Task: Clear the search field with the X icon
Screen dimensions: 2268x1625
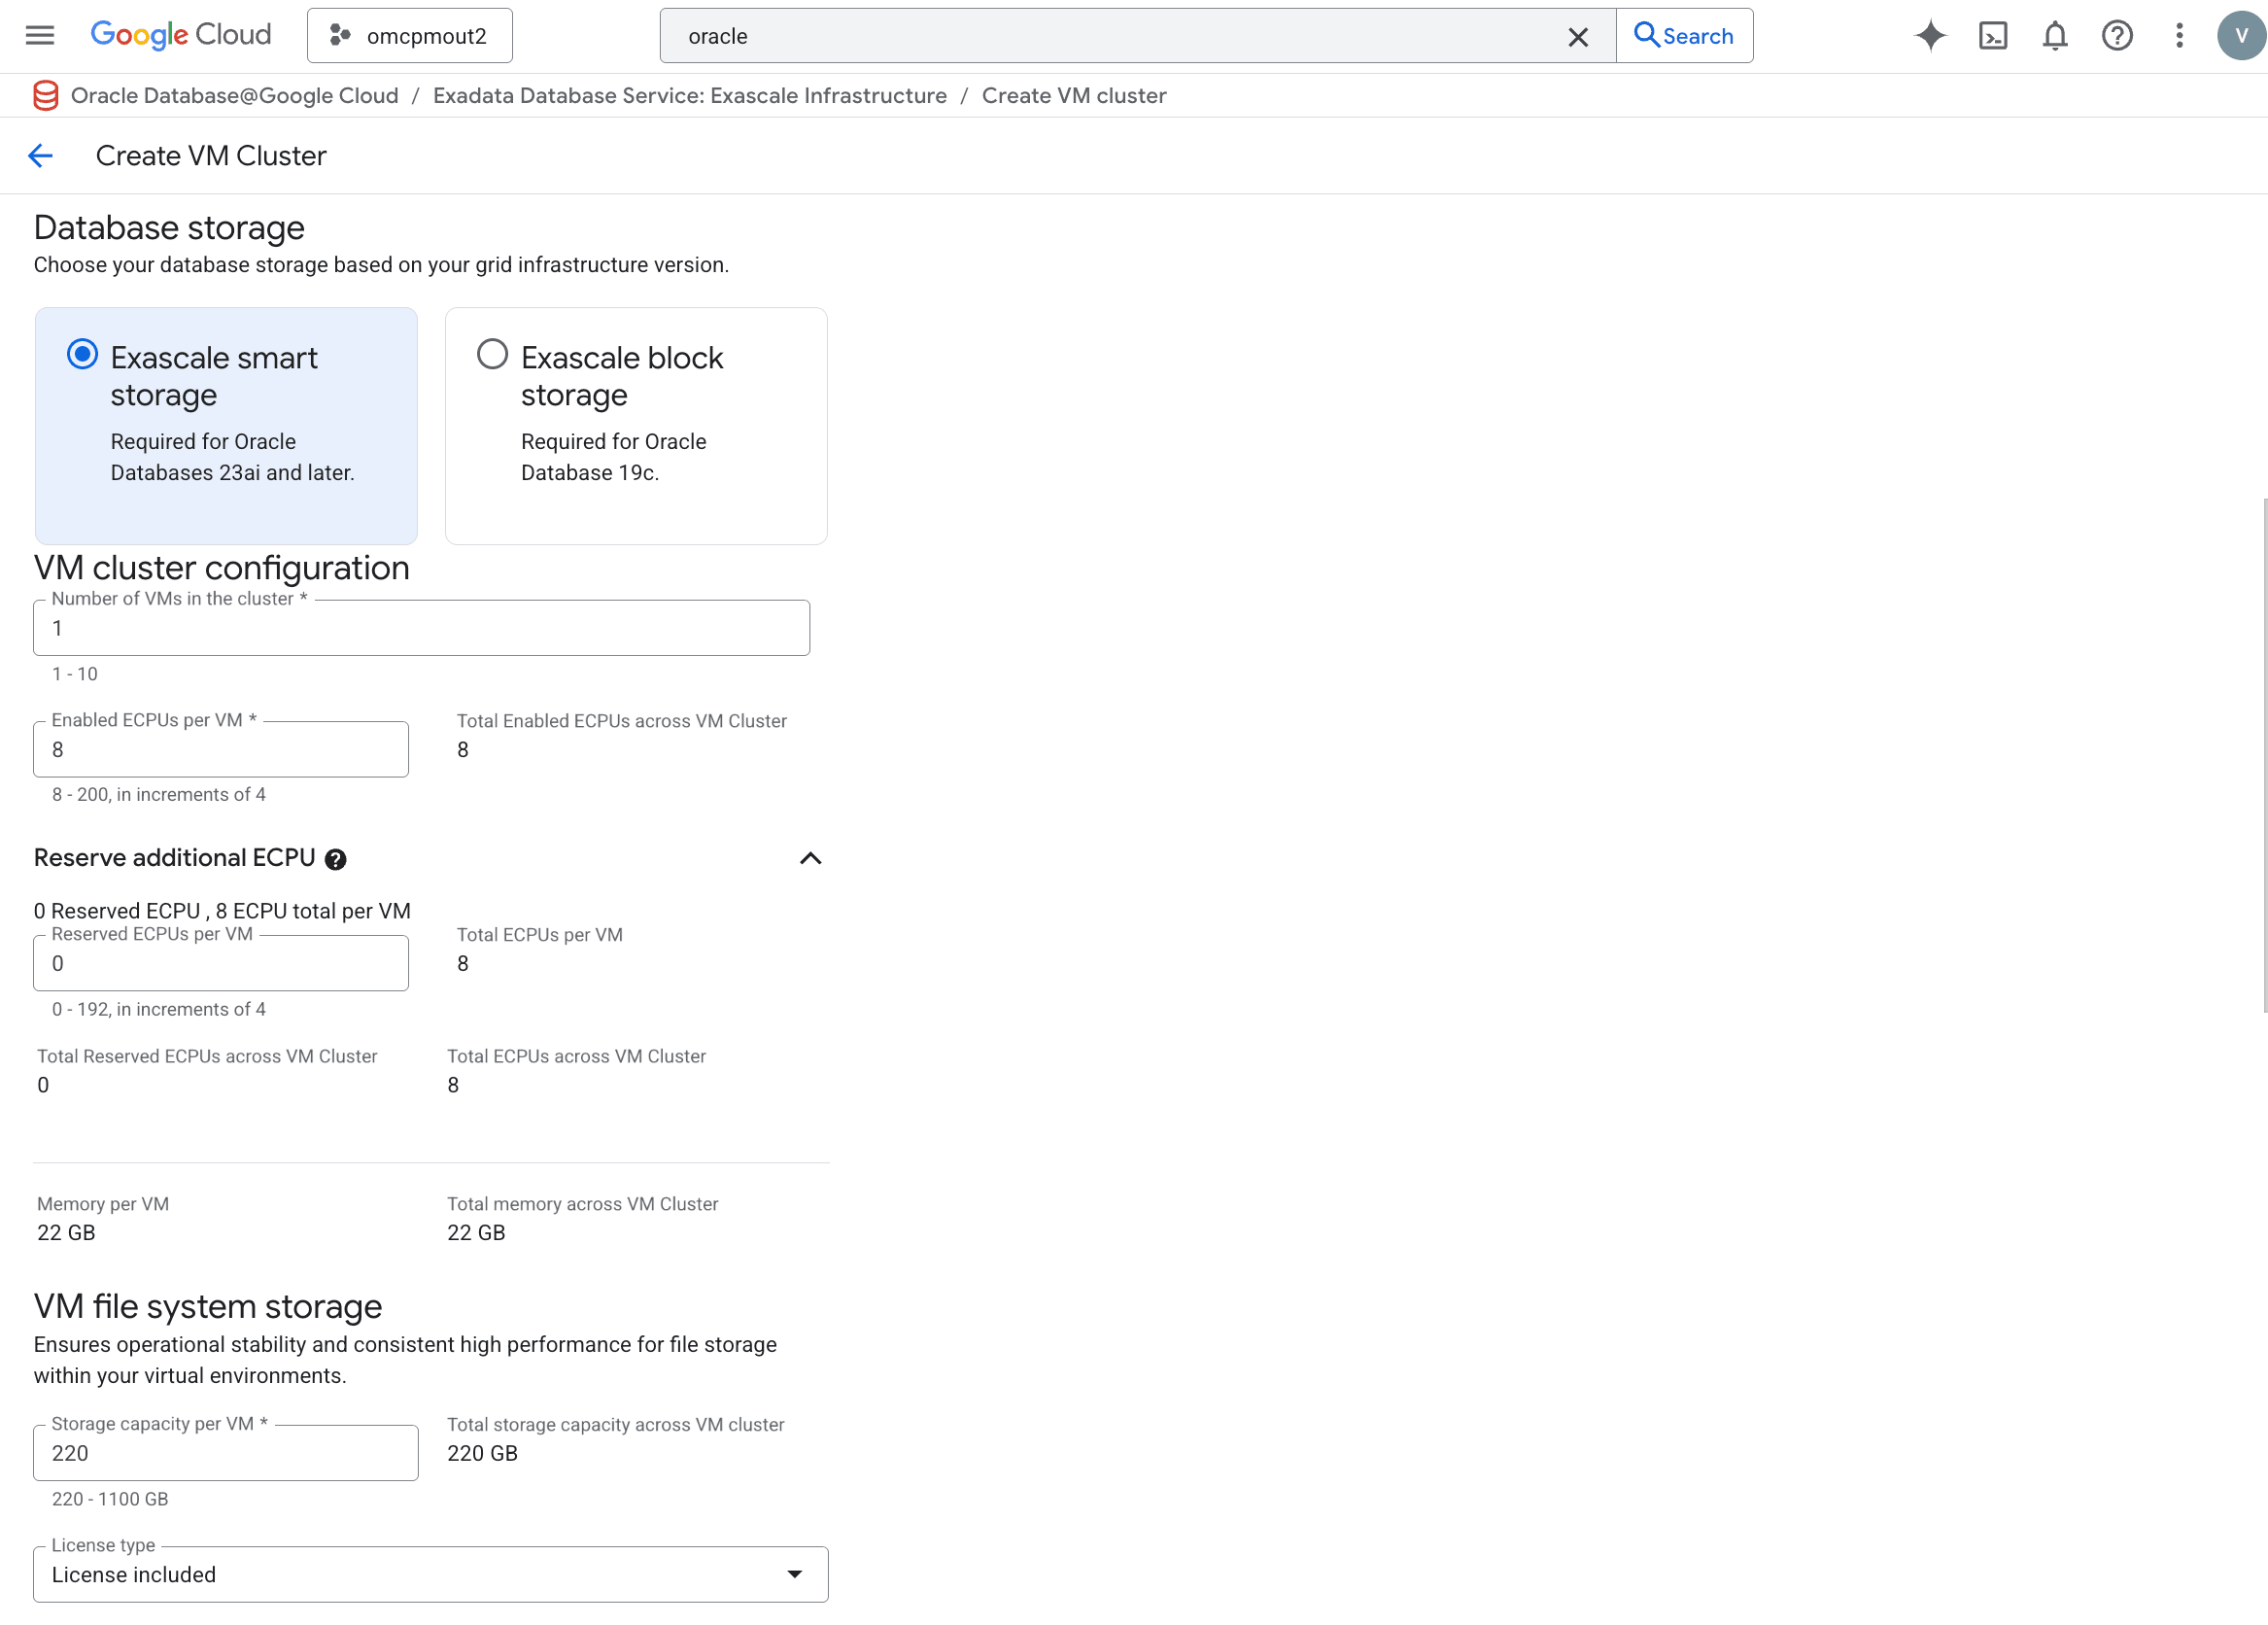Action: pyautogui.click(x=1578, y=37)
